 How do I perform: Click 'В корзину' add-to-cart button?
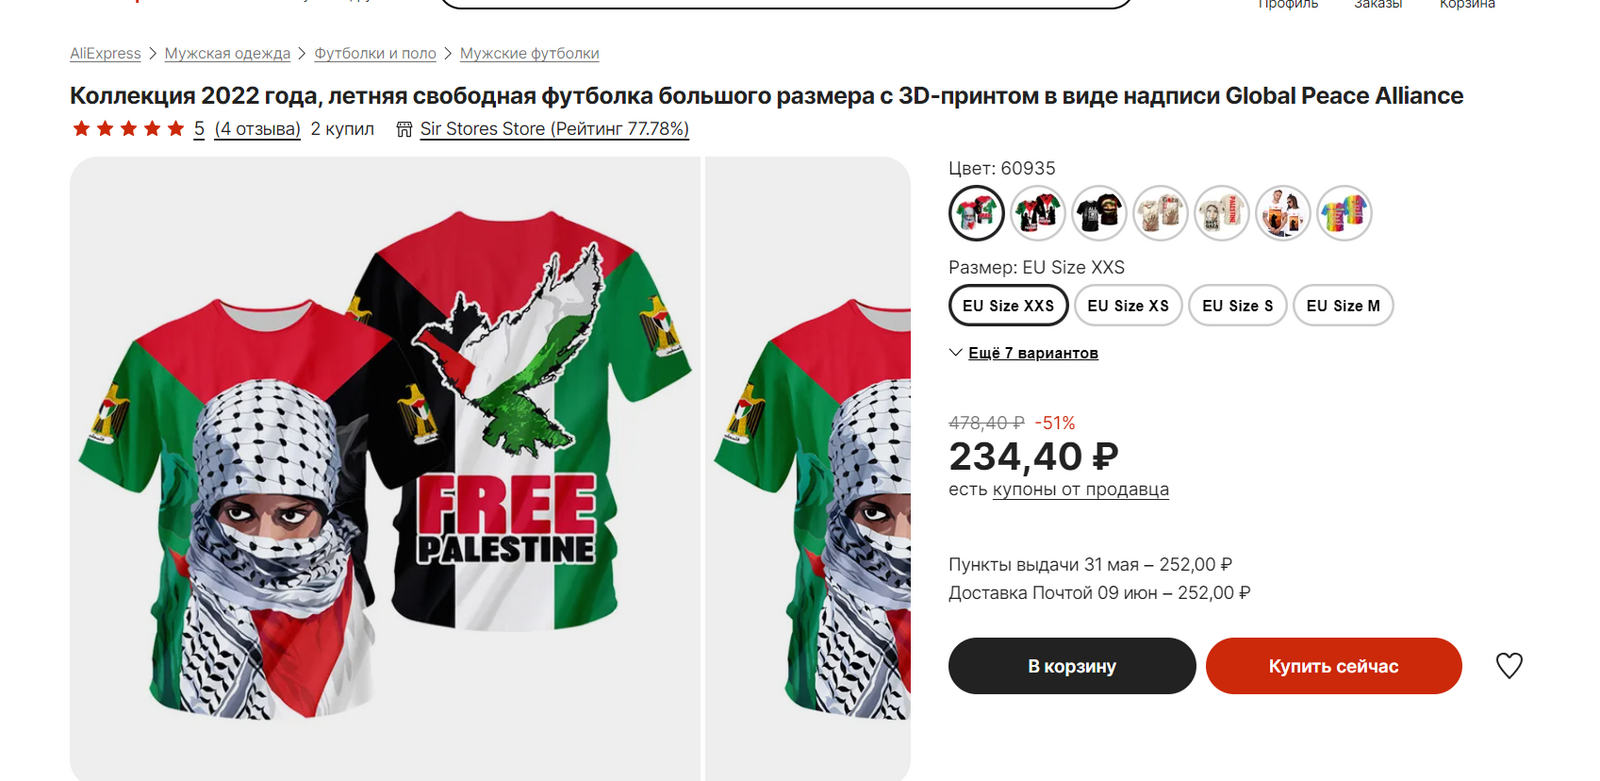[x=1072, y=666]
